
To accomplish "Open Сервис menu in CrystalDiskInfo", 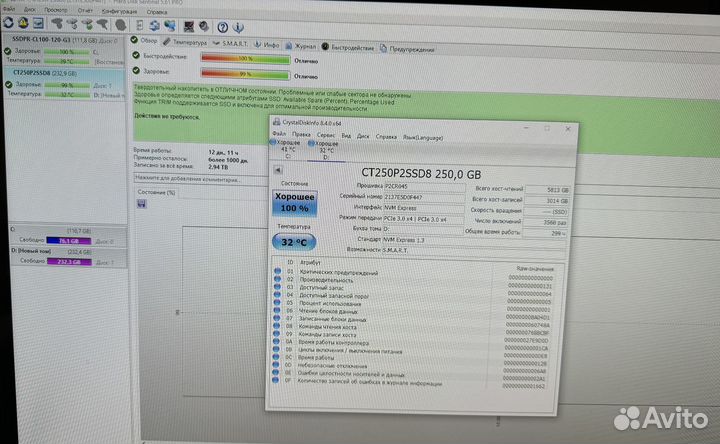I will 326,135.
